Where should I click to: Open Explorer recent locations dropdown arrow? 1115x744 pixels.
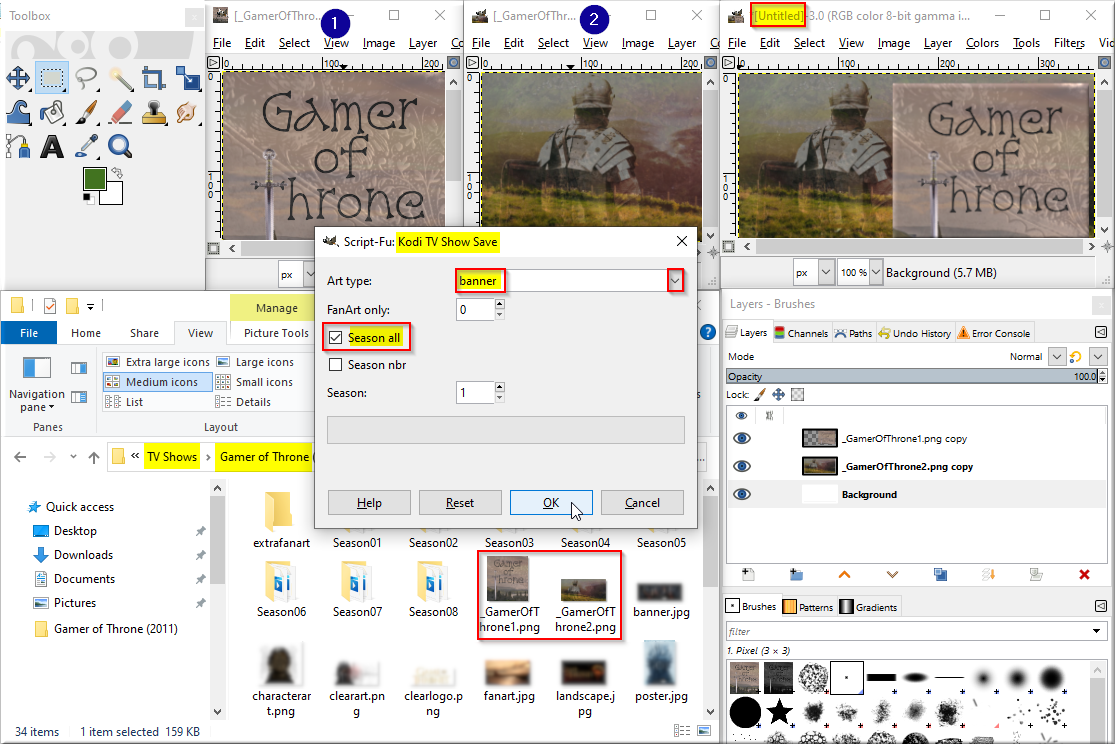(73, 457)
